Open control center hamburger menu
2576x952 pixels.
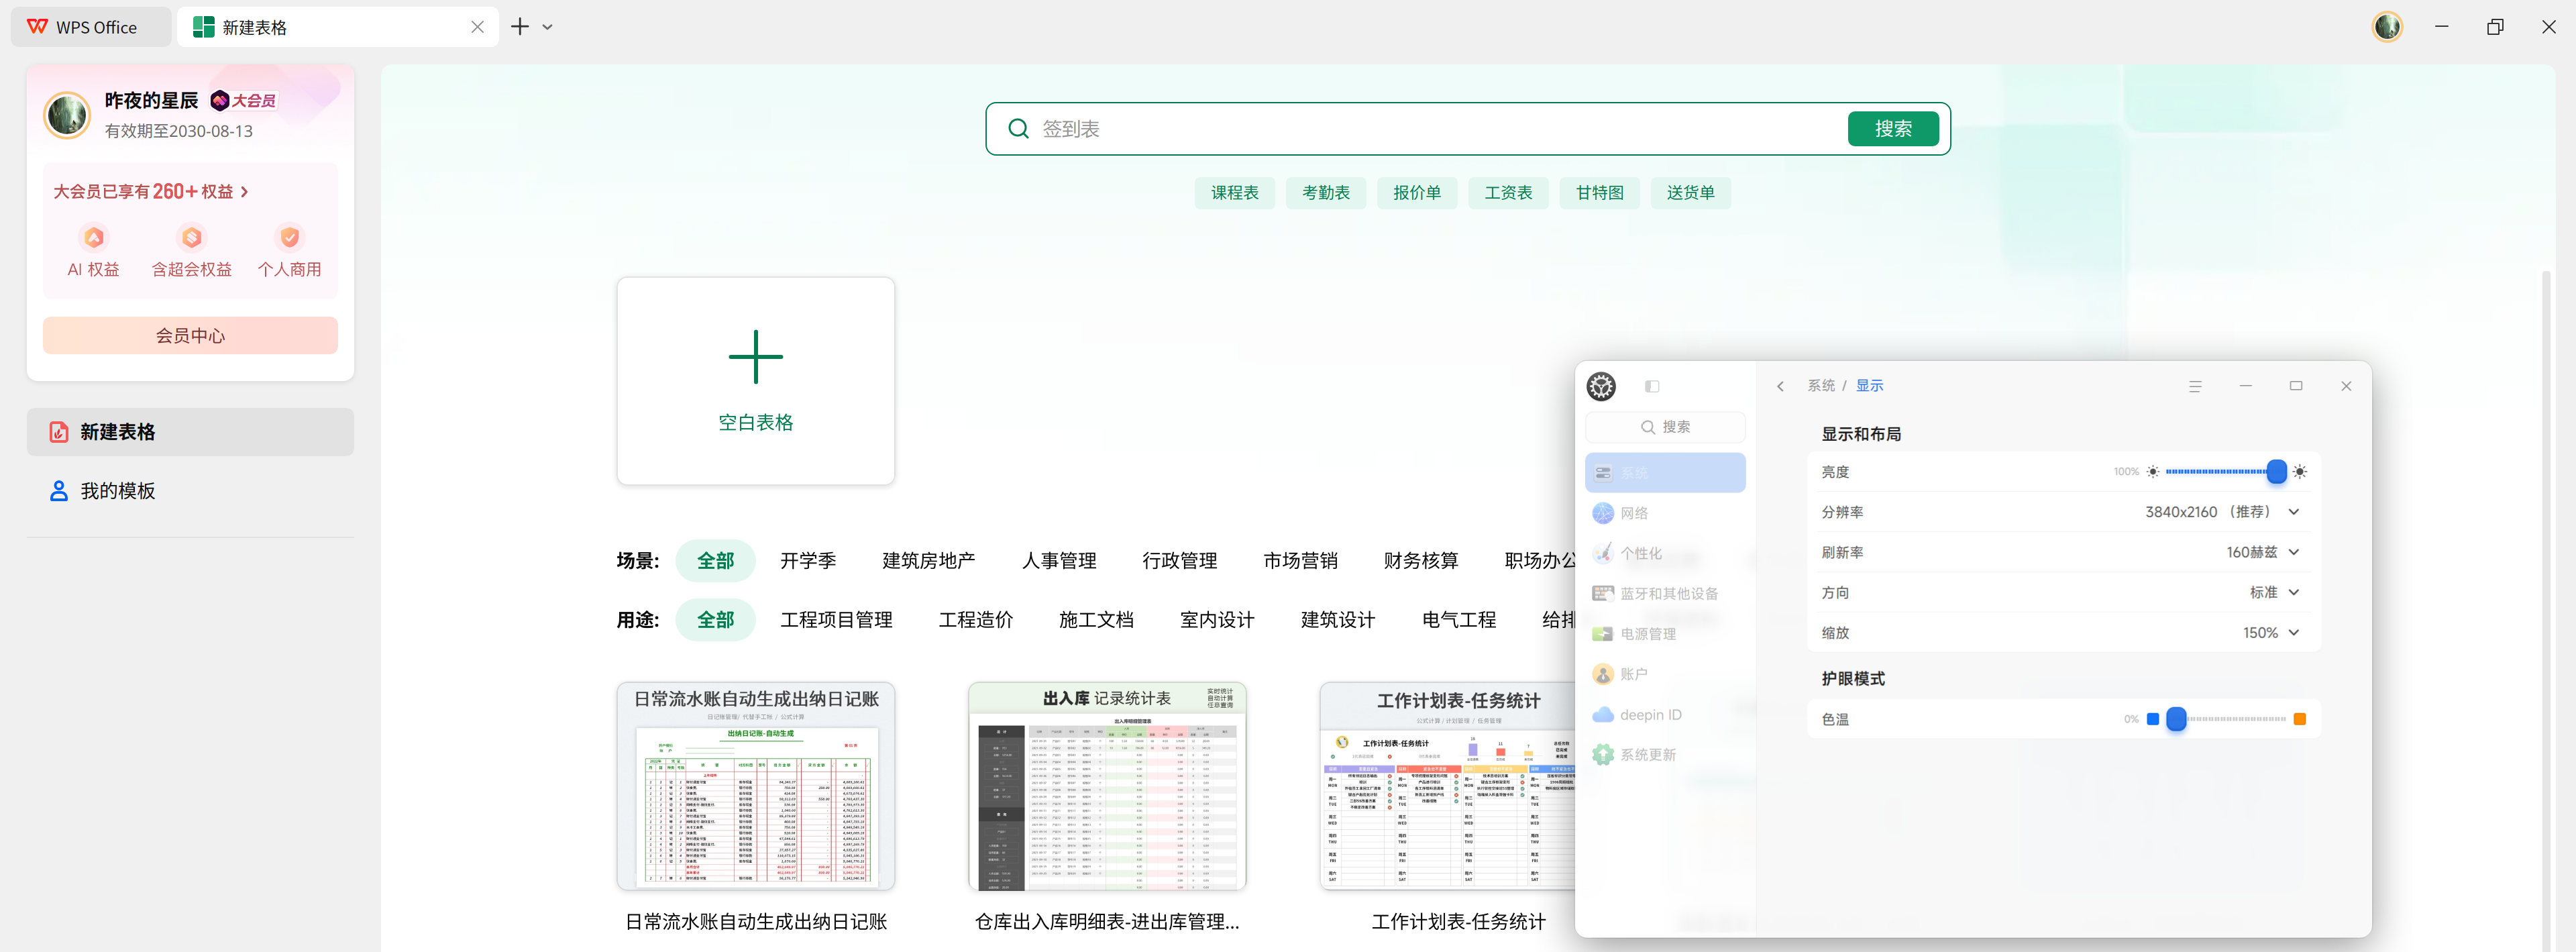[x=2194, y=386]
